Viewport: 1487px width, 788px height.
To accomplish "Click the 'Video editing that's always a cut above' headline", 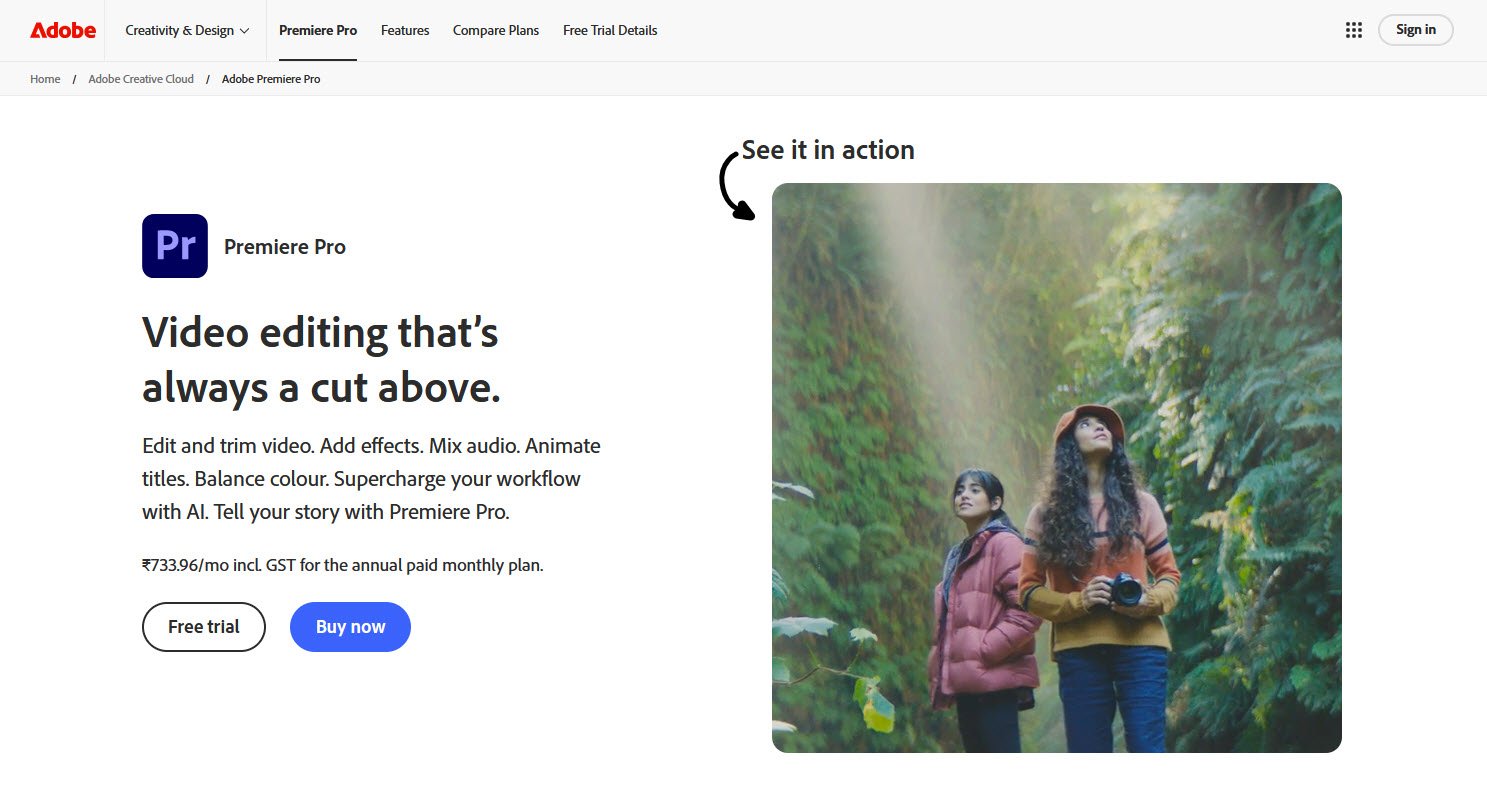I will [x=321, y=360].
